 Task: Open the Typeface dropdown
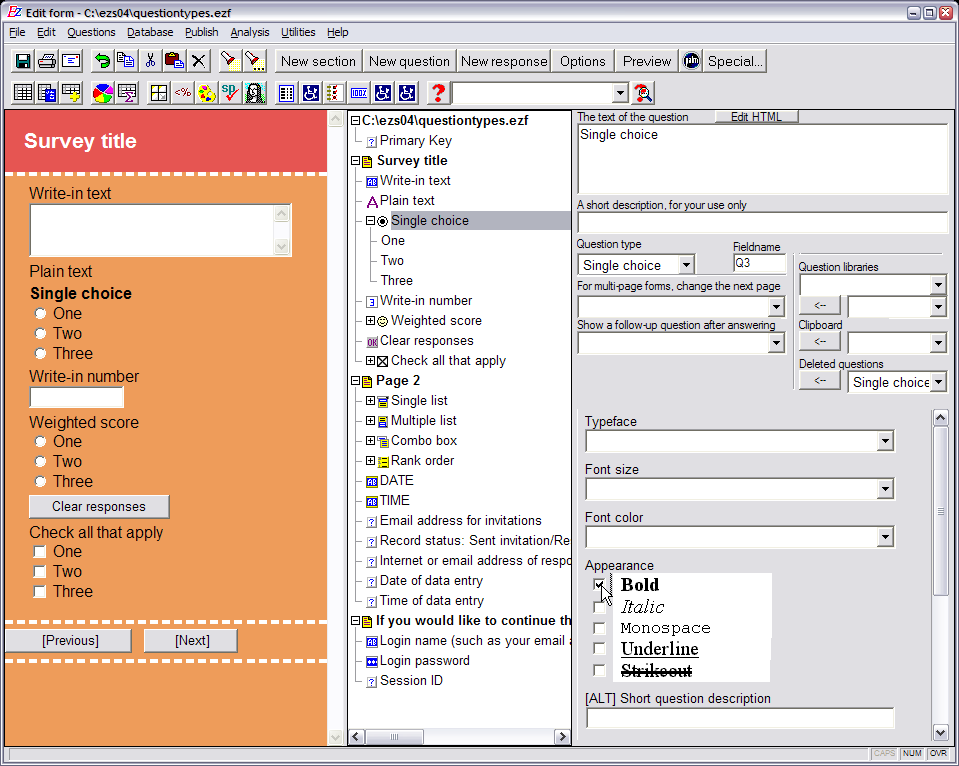pyautogui.click(x=884, y=441)
